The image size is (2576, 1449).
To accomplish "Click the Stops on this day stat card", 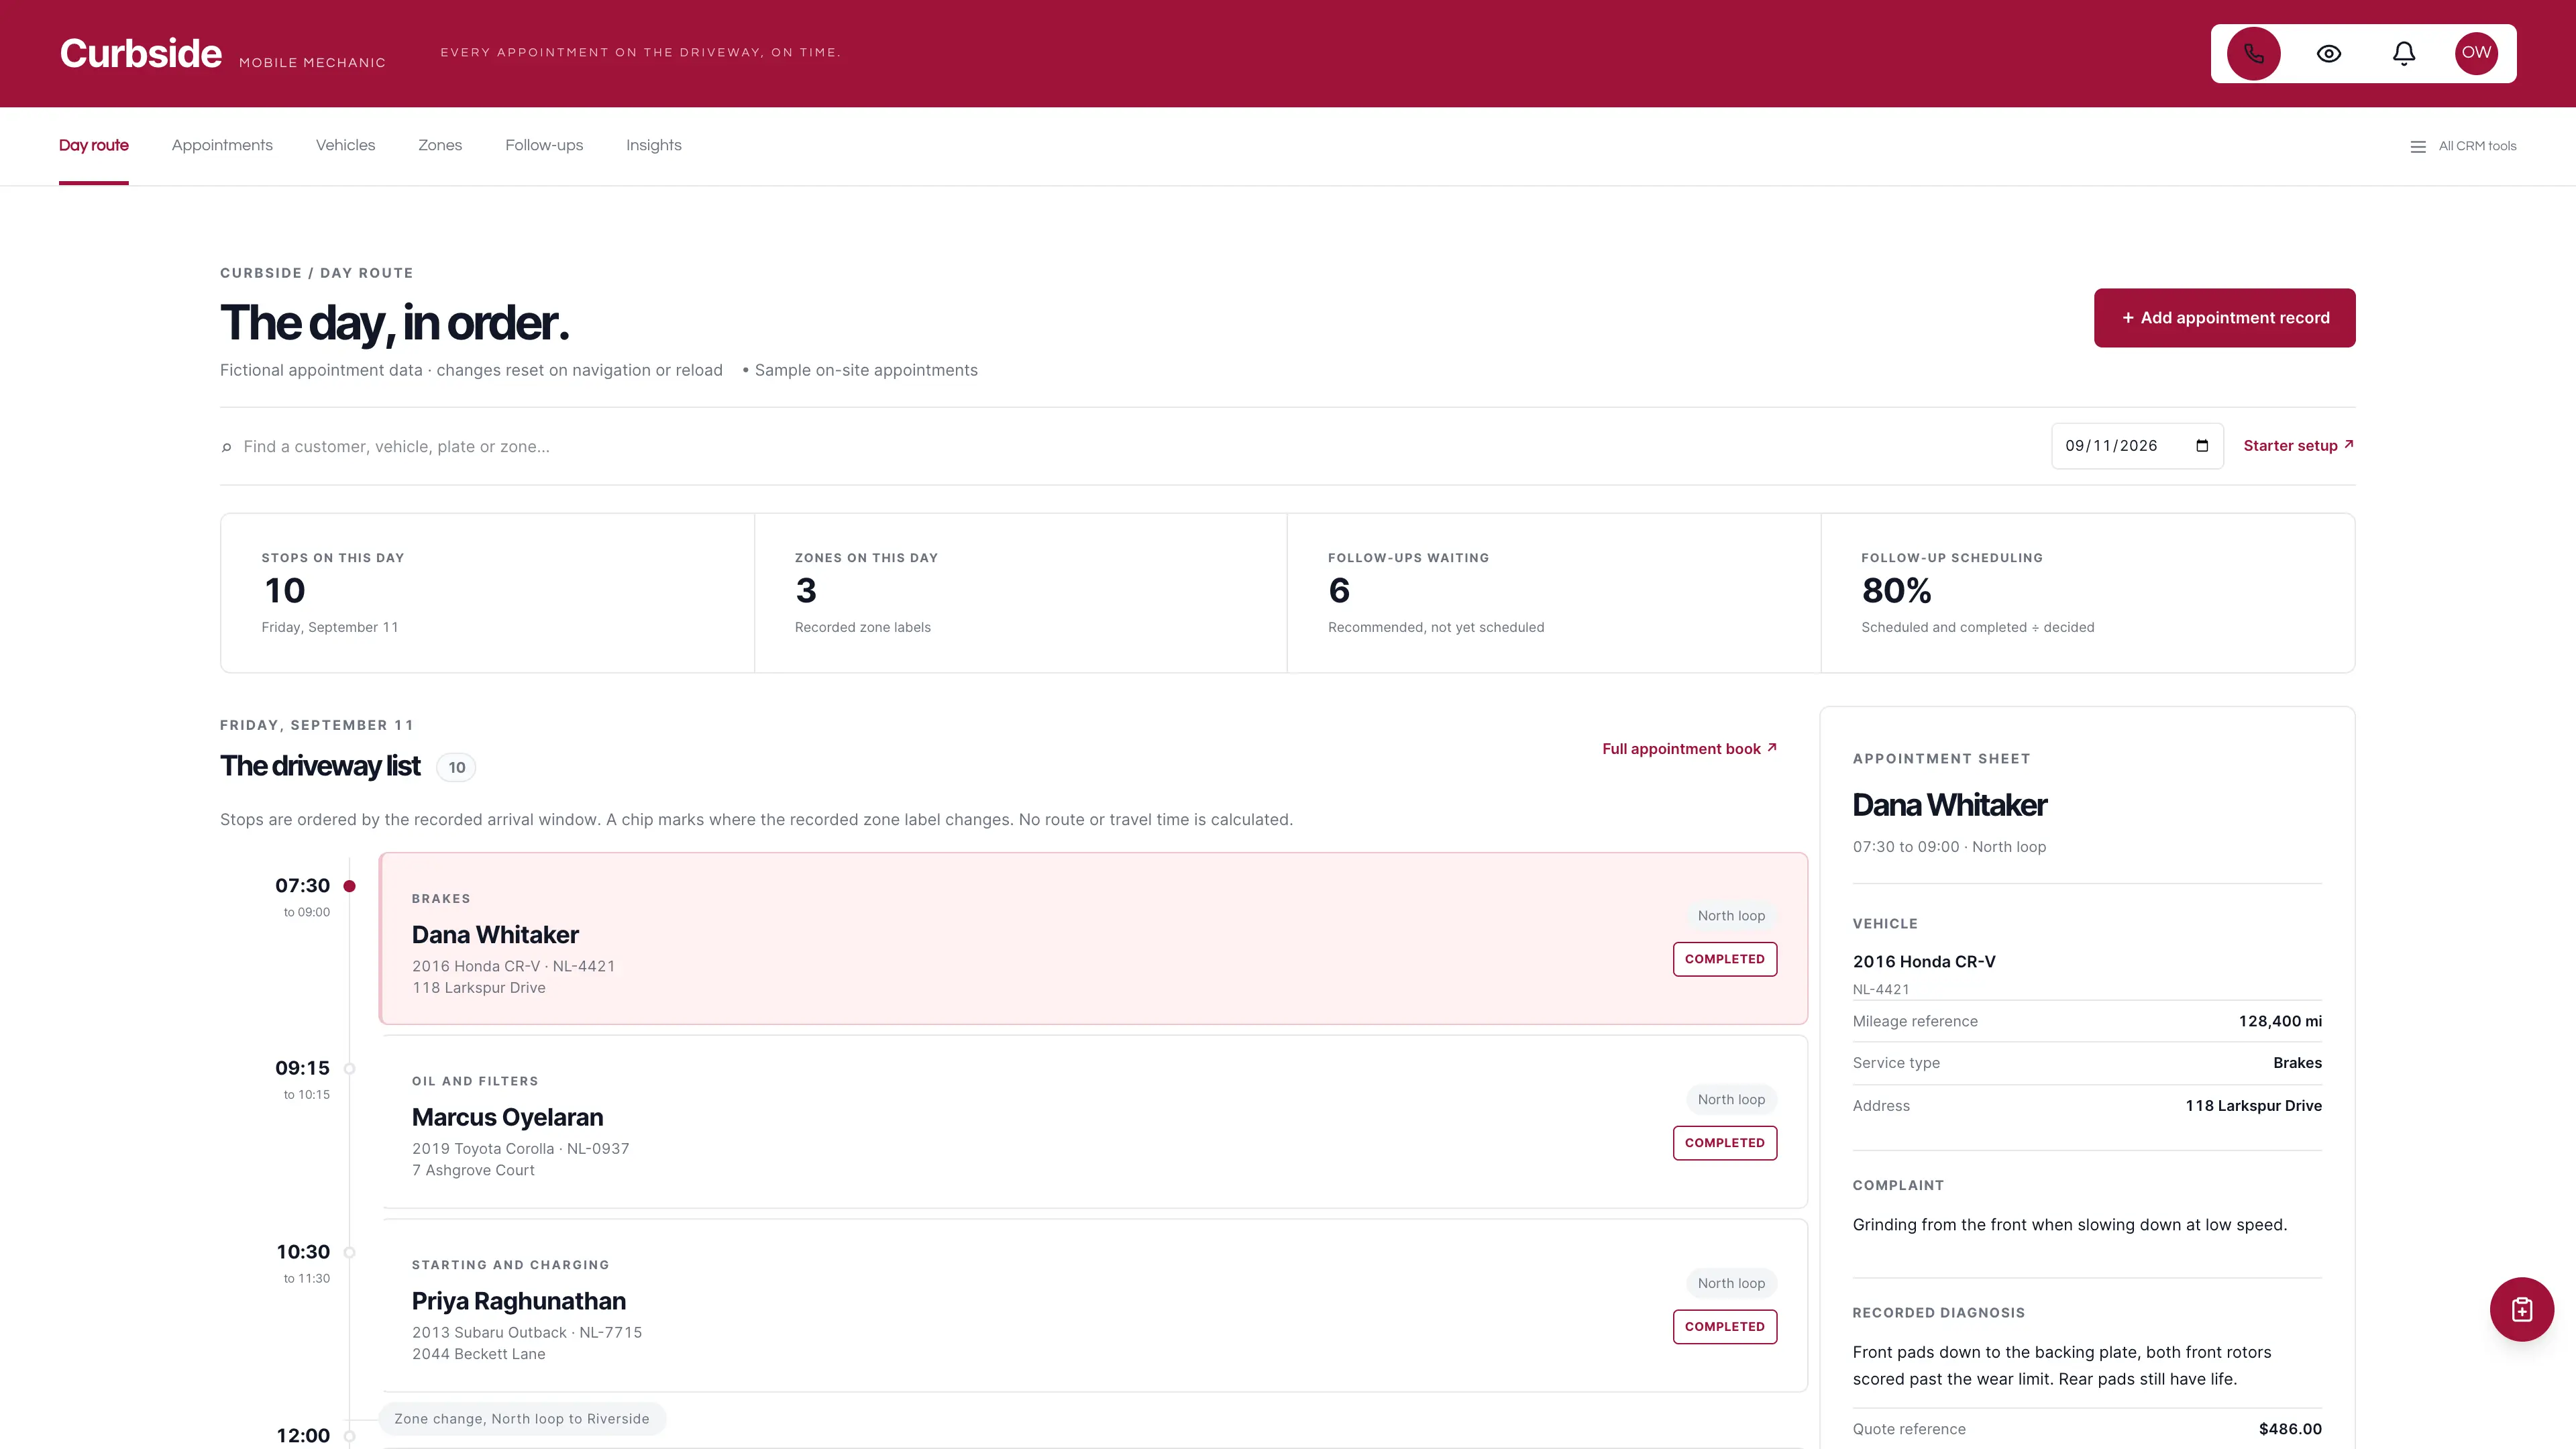I will [488, 593].
